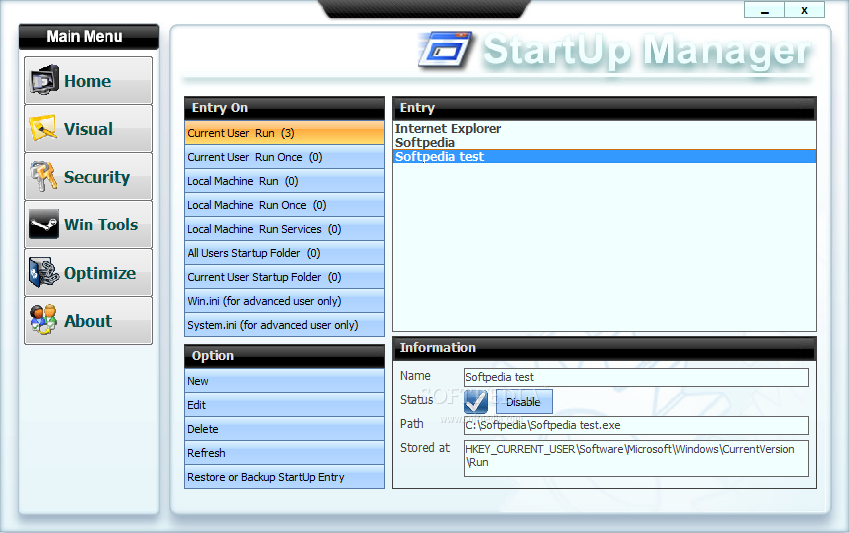The image size is (849, 533).
Task: Select Current User Run Once (0)
Action: (x=284, y=157)
